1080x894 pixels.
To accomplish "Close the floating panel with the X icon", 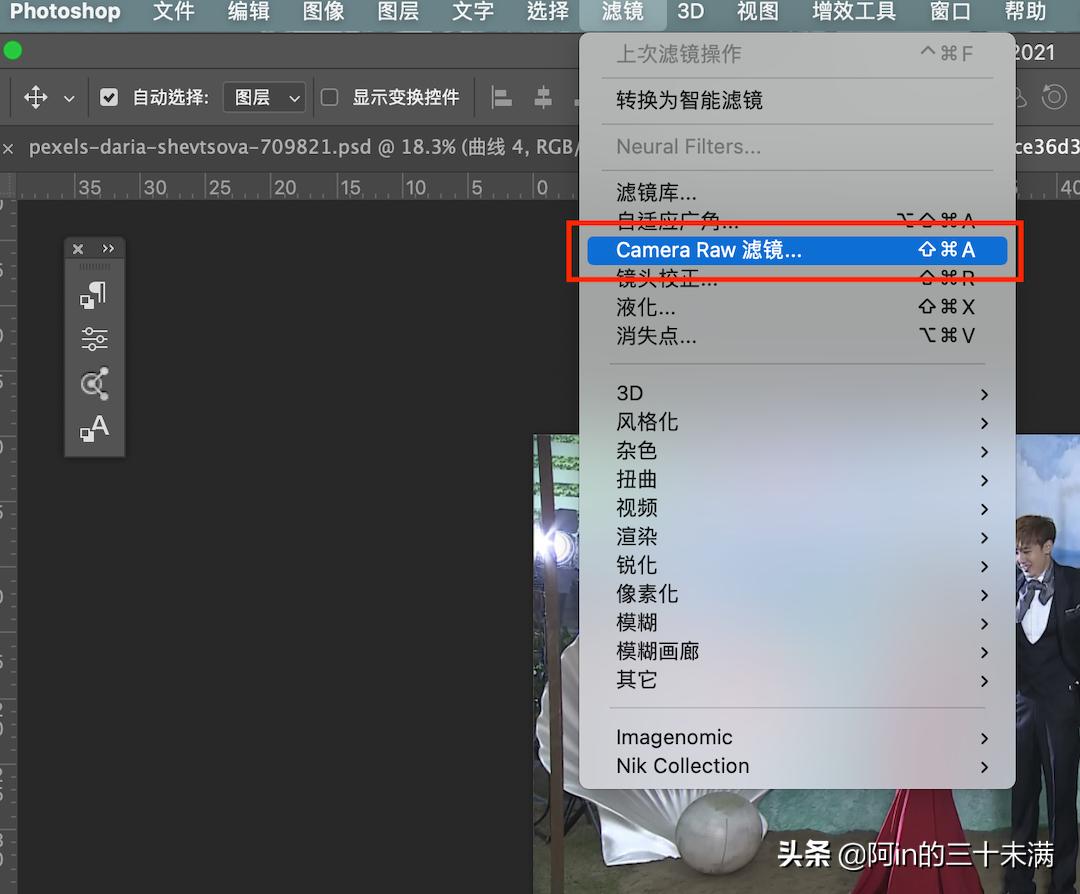I will coord(78,249).
